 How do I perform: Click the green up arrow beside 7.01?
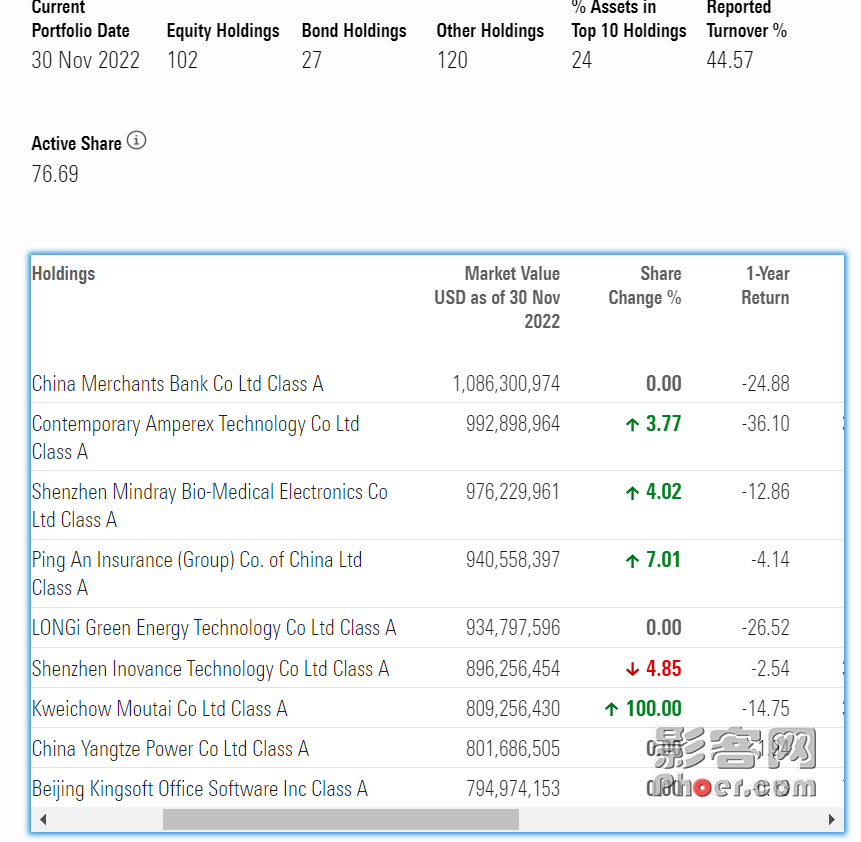tap(633, 561)
